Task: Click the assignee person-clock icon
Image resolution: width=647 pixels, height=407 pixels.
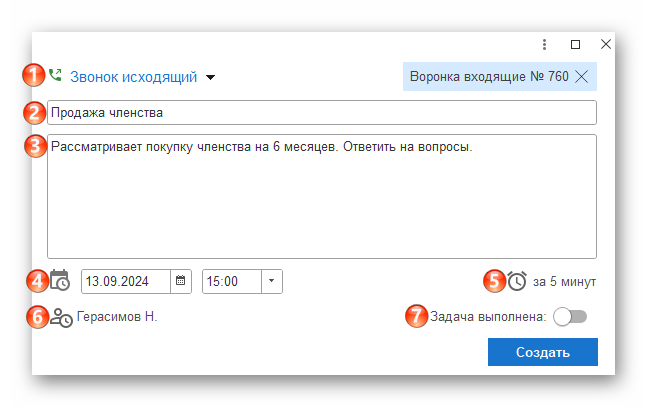Action: tap(61, 317)
